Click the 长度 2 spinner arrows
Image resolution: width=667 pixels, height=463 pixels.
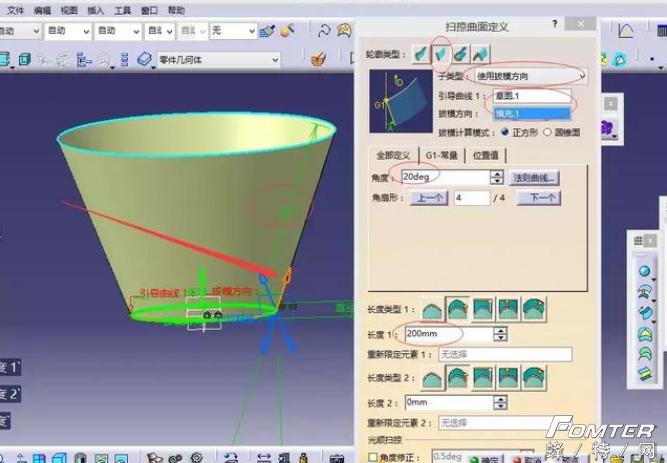500,403
